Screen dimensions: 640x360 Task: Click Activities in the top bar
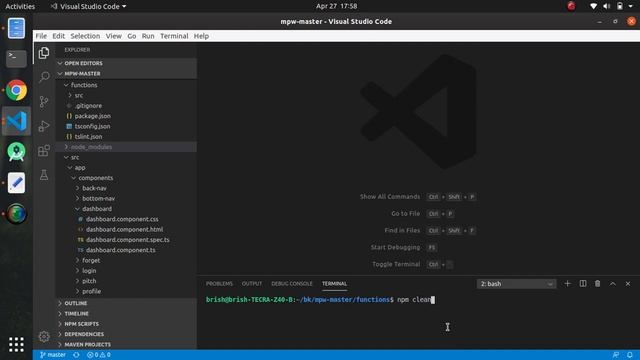click(20, 6)
